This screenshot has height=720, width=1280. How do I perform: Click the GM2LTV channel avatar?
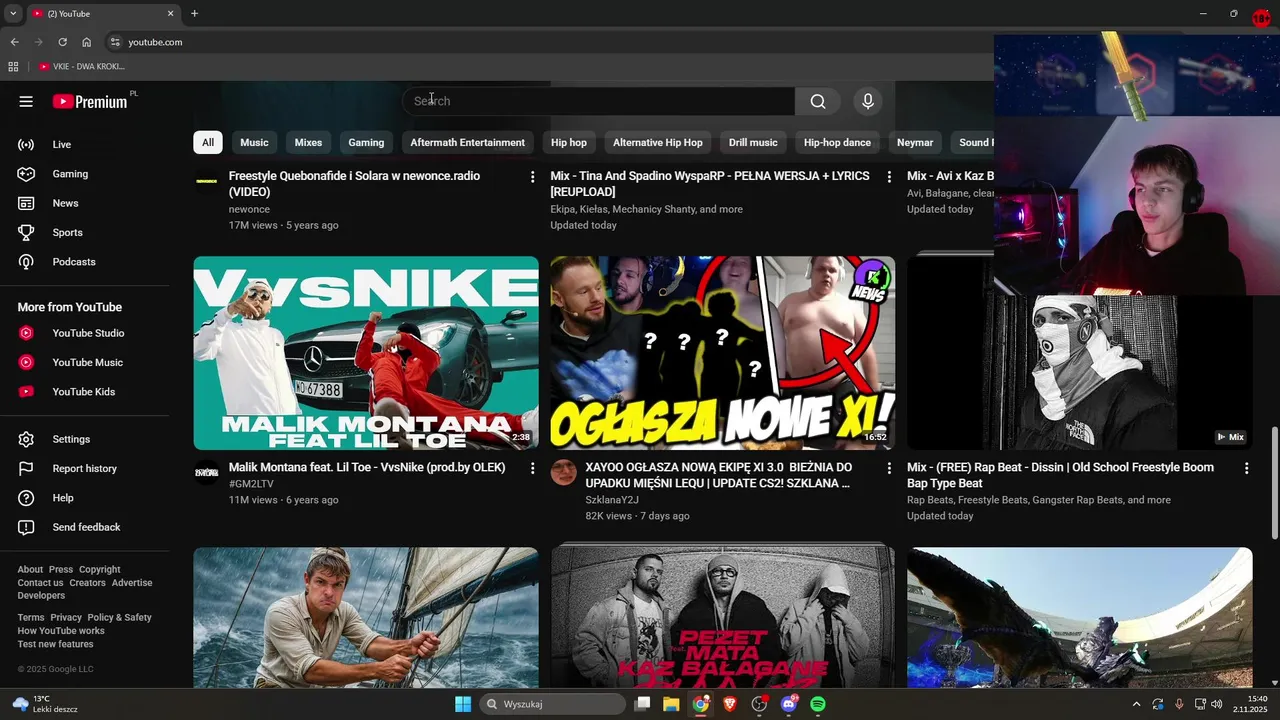click(x=206, y=472)
